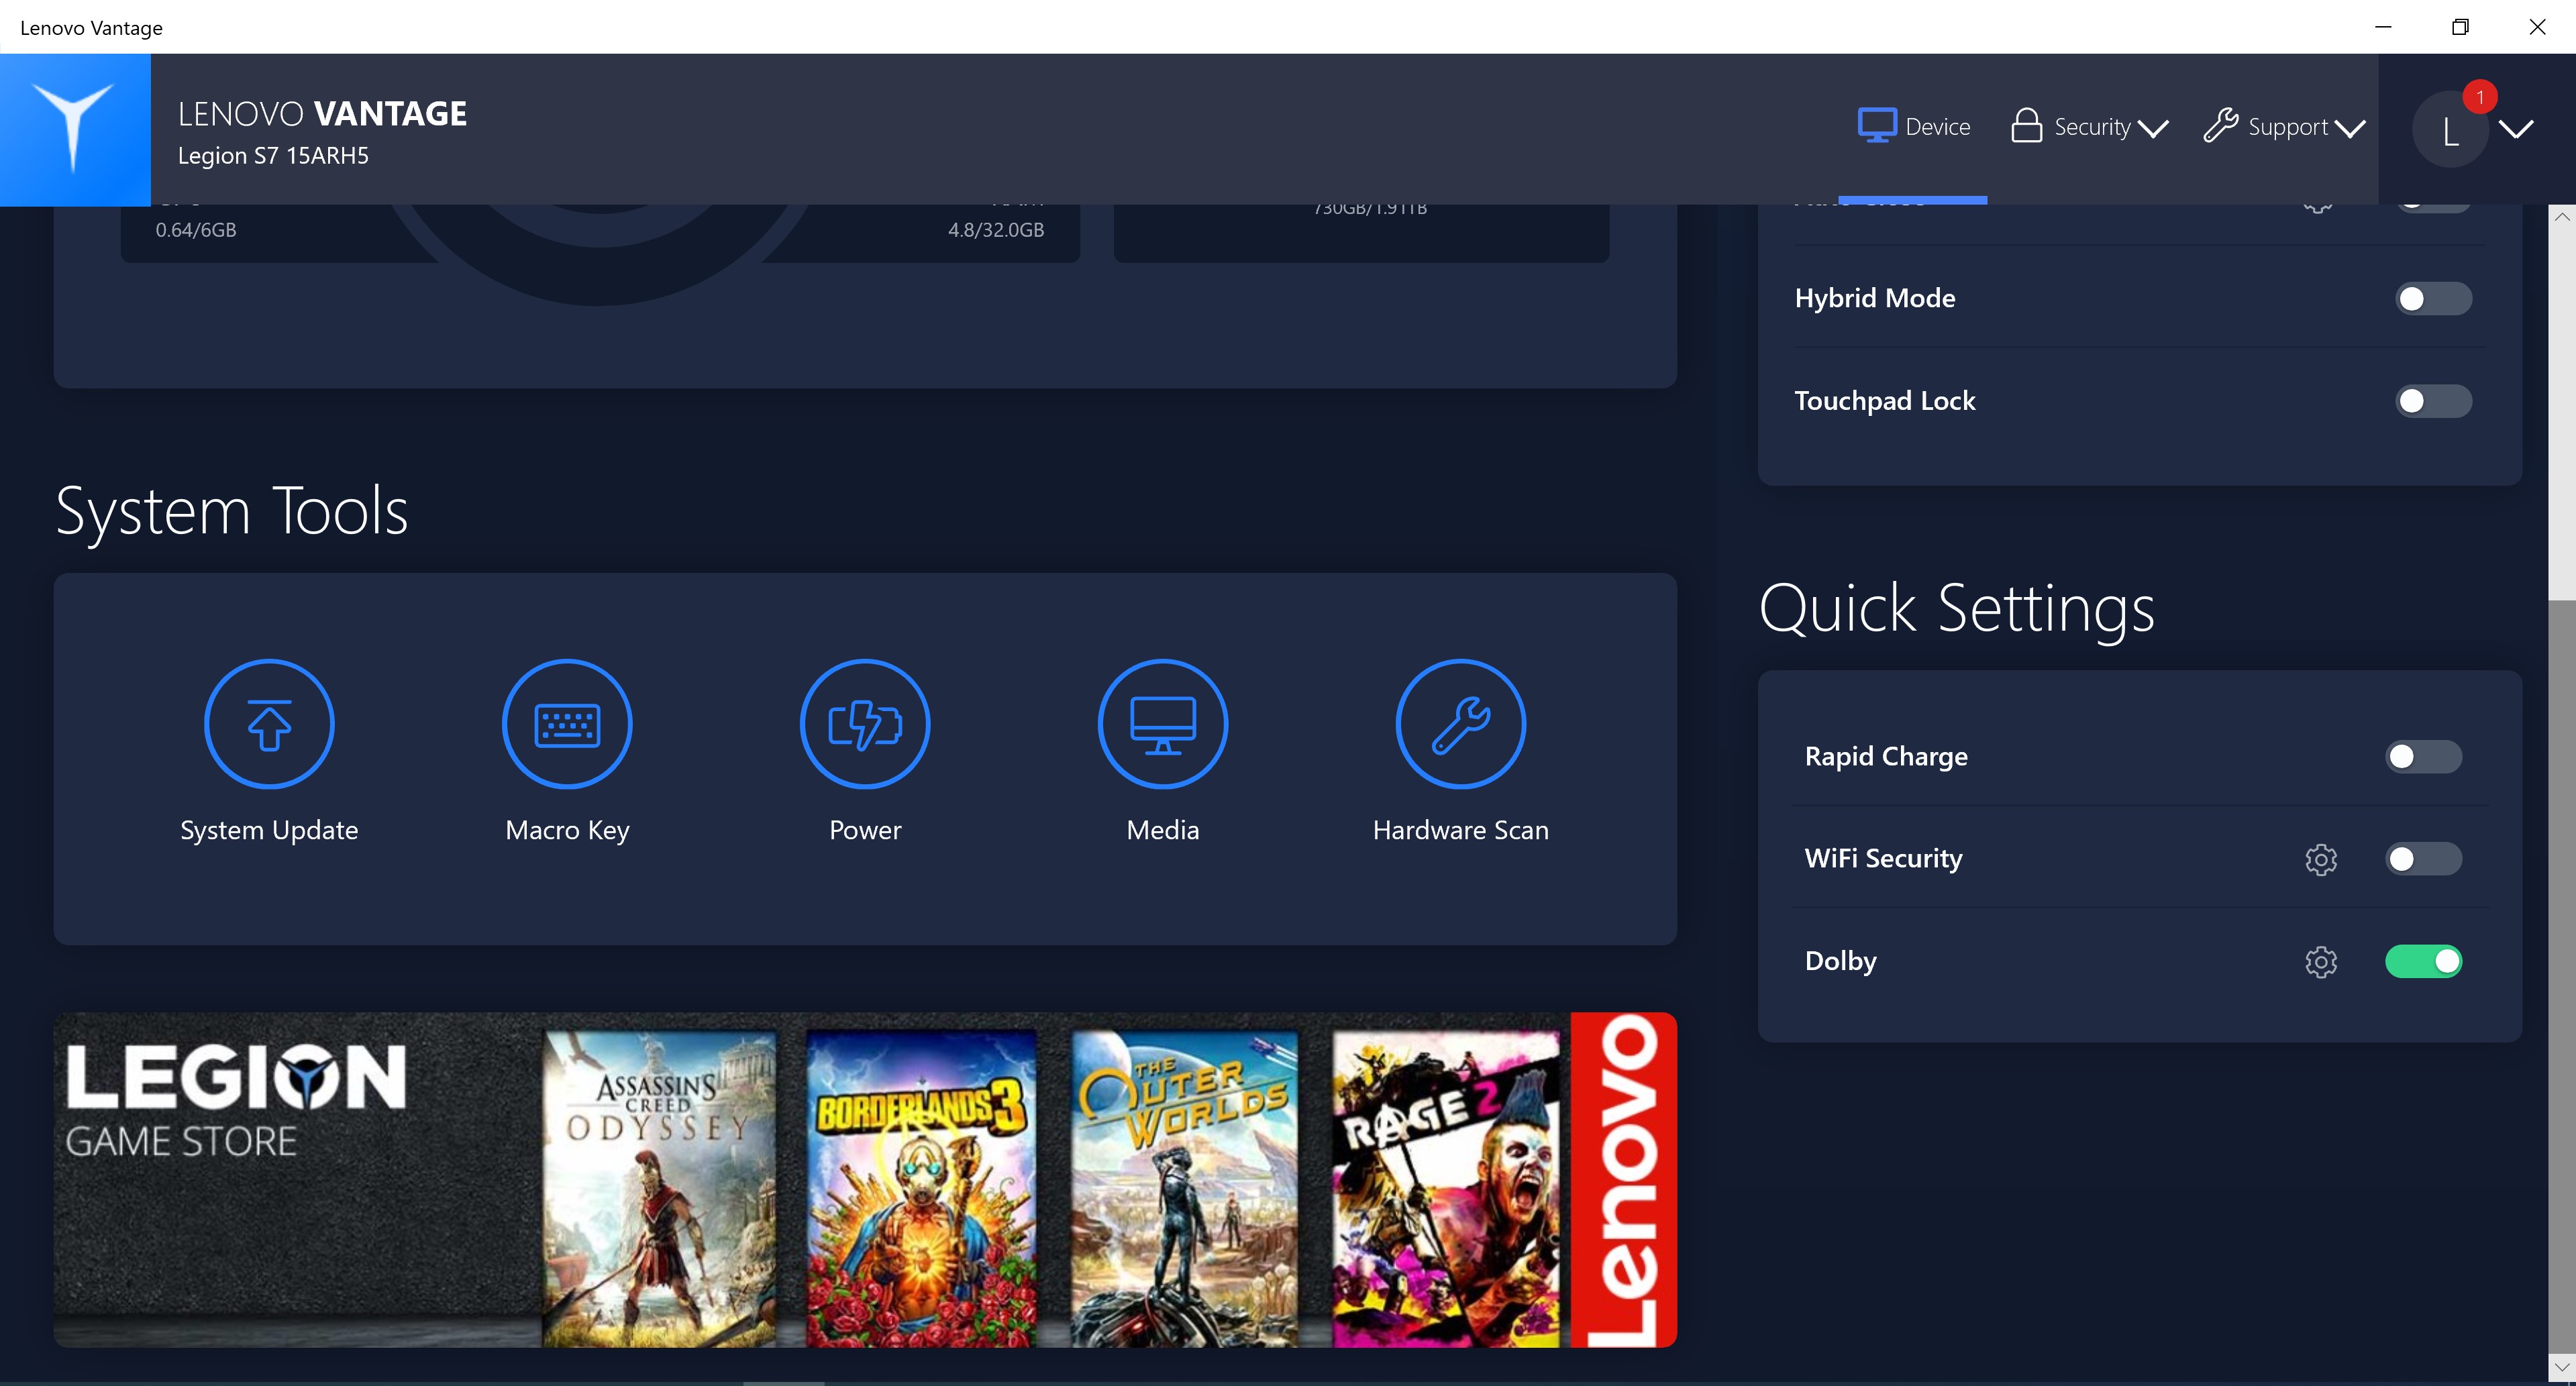Click the Power label

pyautogui.click(x=865, y=830)
